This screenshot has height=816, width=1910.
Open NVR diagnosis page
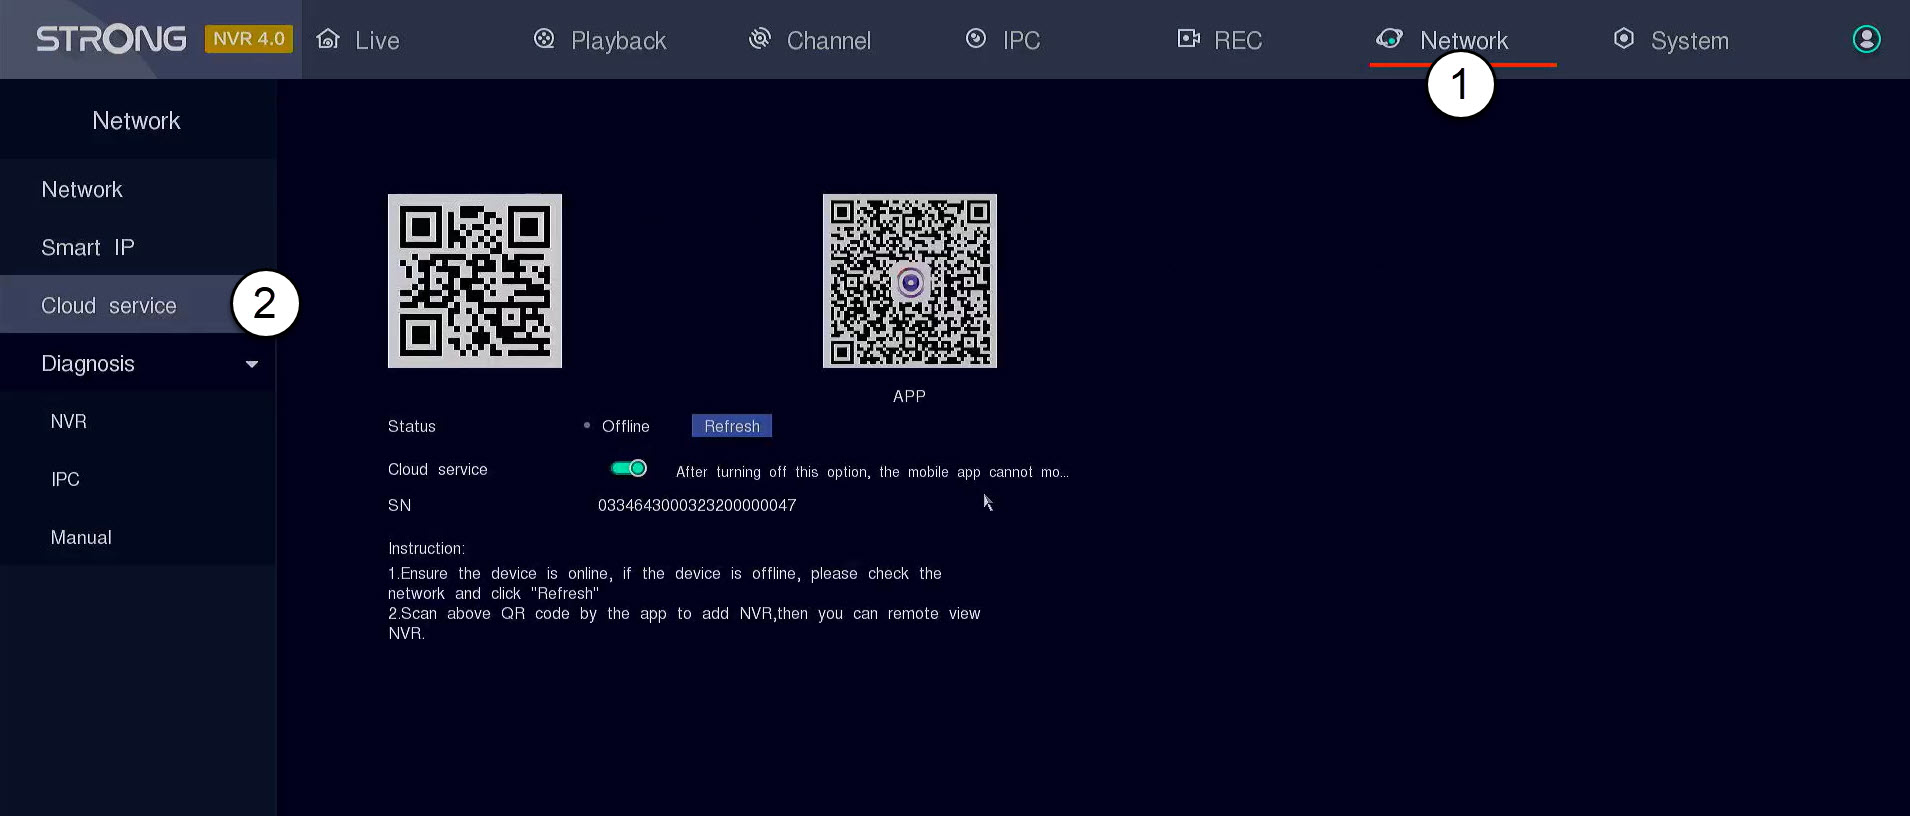(138, 421)
